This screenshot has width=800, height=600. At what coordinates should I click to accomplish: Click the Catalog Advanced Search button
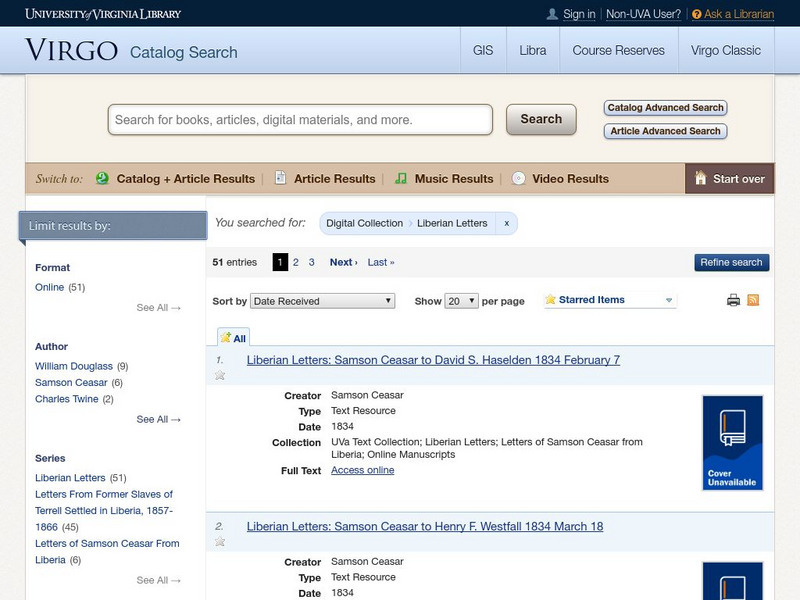666,108
